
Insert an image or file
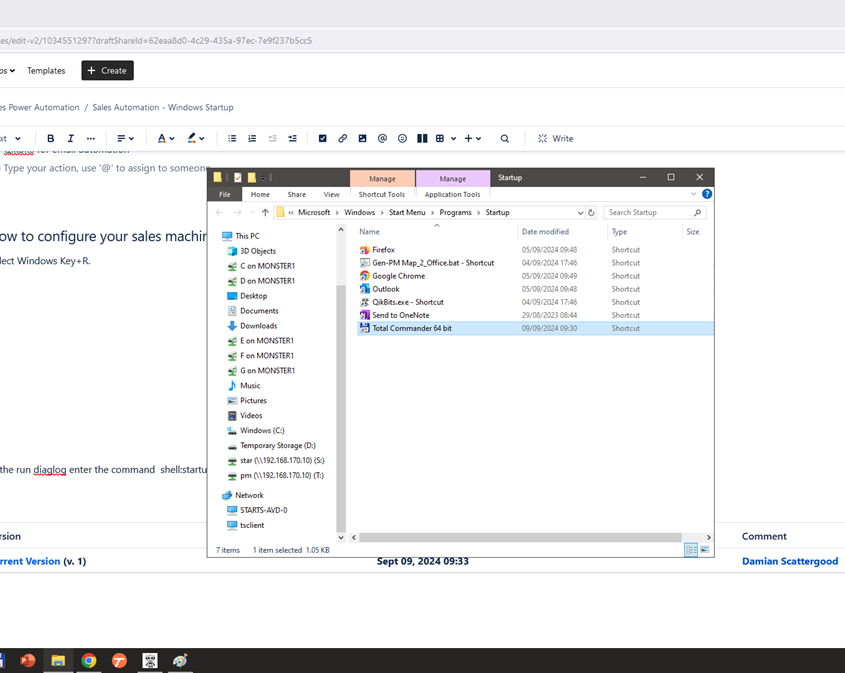(363, 138)
